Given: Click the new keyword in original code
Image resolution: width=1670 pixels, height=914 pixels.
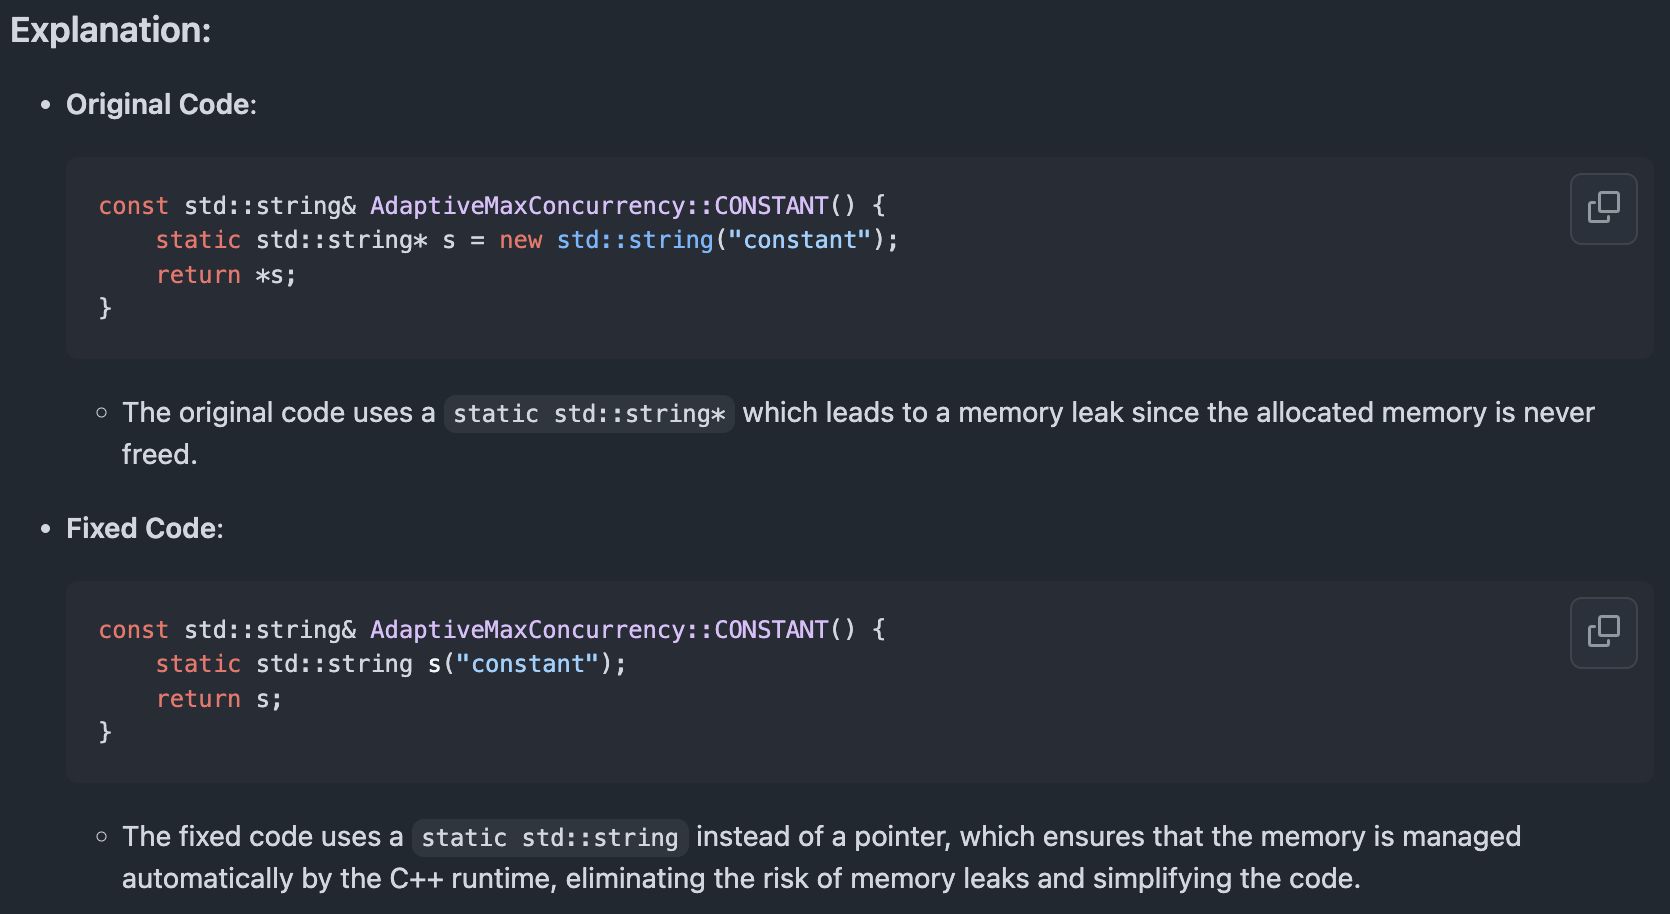Looking at the screenshot, I should [x=520, y=240].
